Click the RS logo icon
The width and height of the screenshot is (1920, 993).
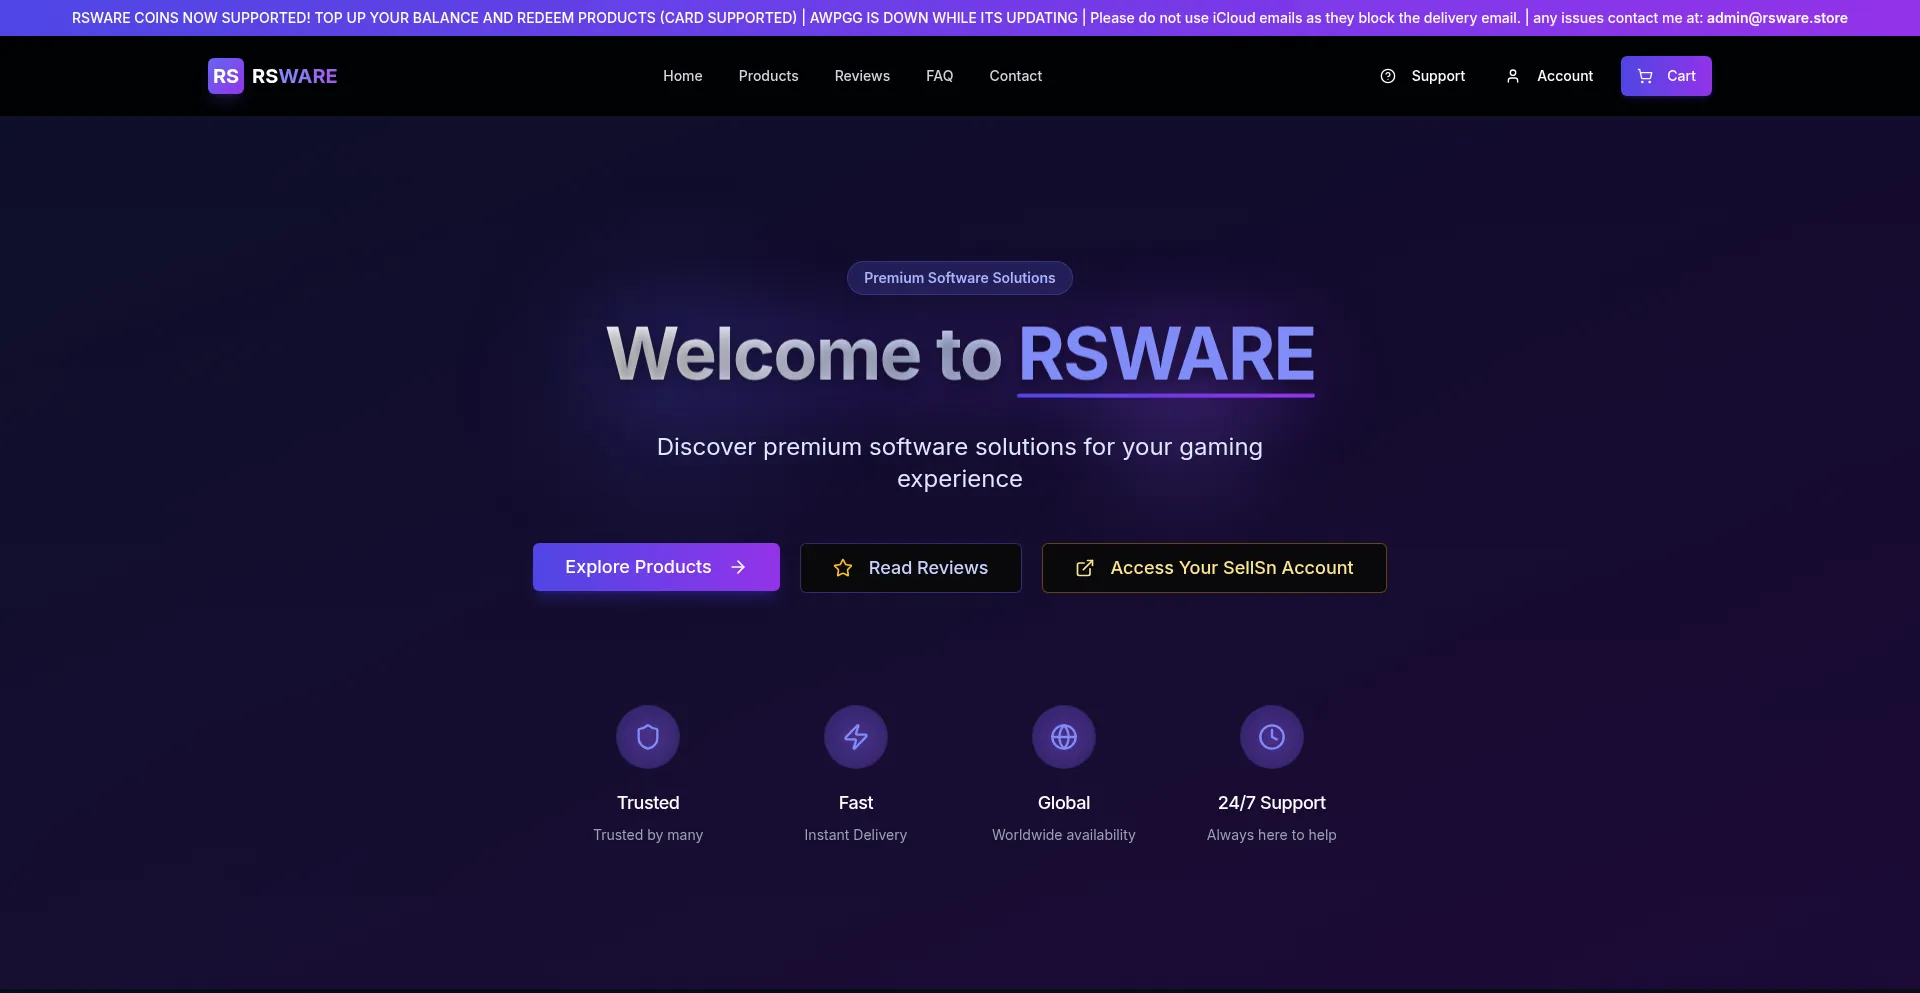click(x=225, y=76)
